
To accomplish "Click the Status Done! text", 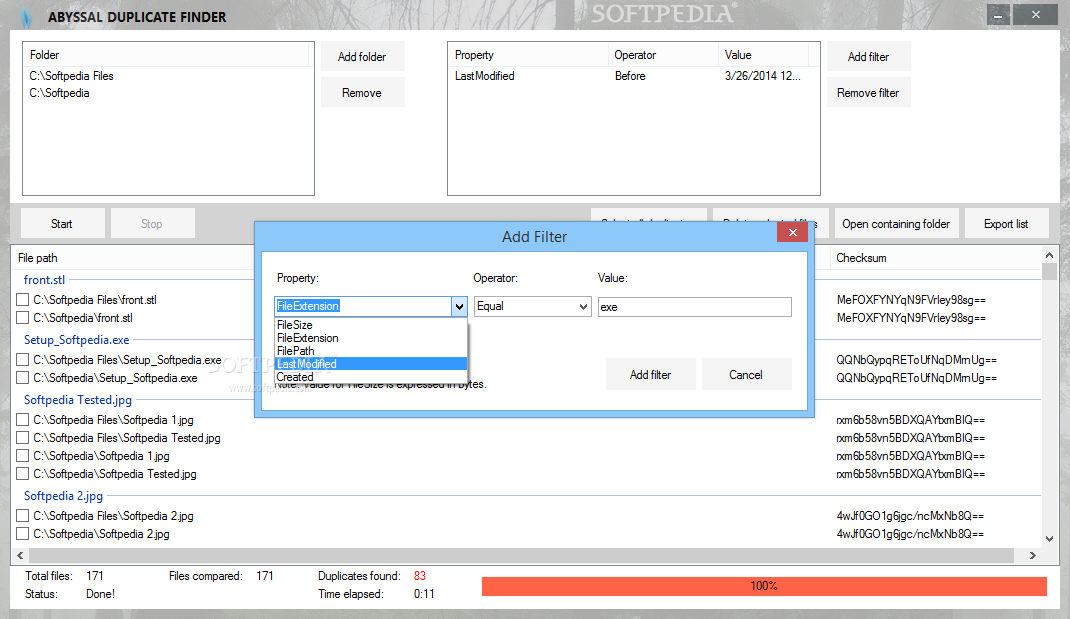I will coord(100,594).
